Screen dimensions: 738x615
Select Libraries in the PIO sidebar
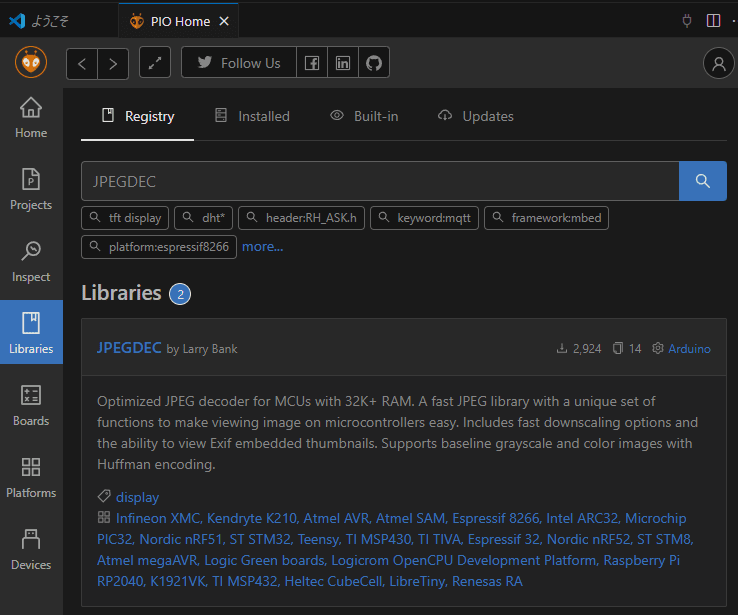click(x=31, y=332)
